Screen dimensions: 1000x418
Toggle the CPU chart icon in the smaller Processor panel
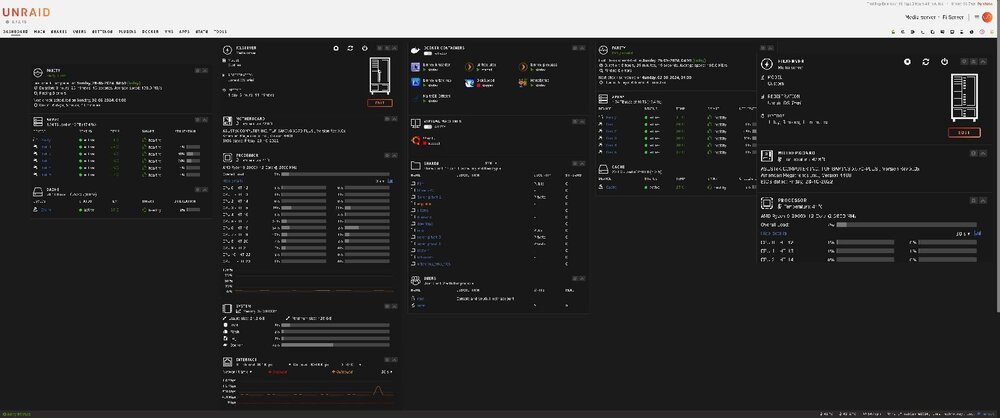click(390, 181)
